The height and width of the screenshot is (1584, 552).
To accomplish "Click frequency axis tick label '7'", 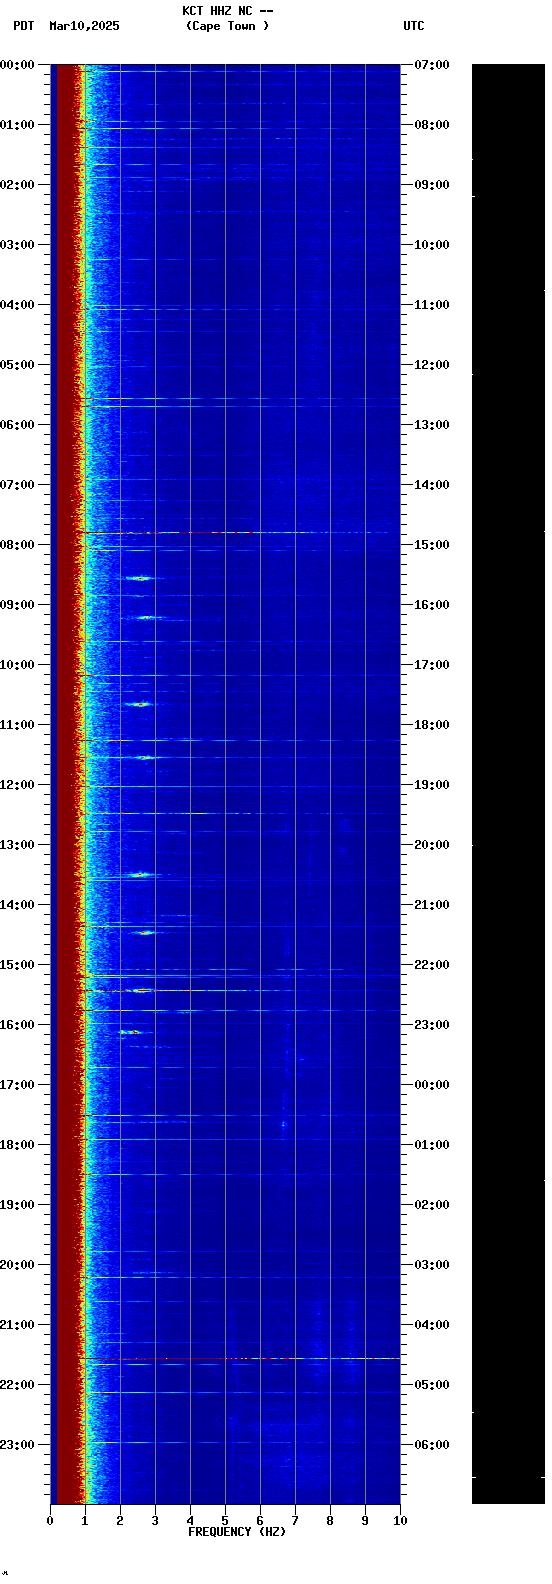I will click(295, 1521).
